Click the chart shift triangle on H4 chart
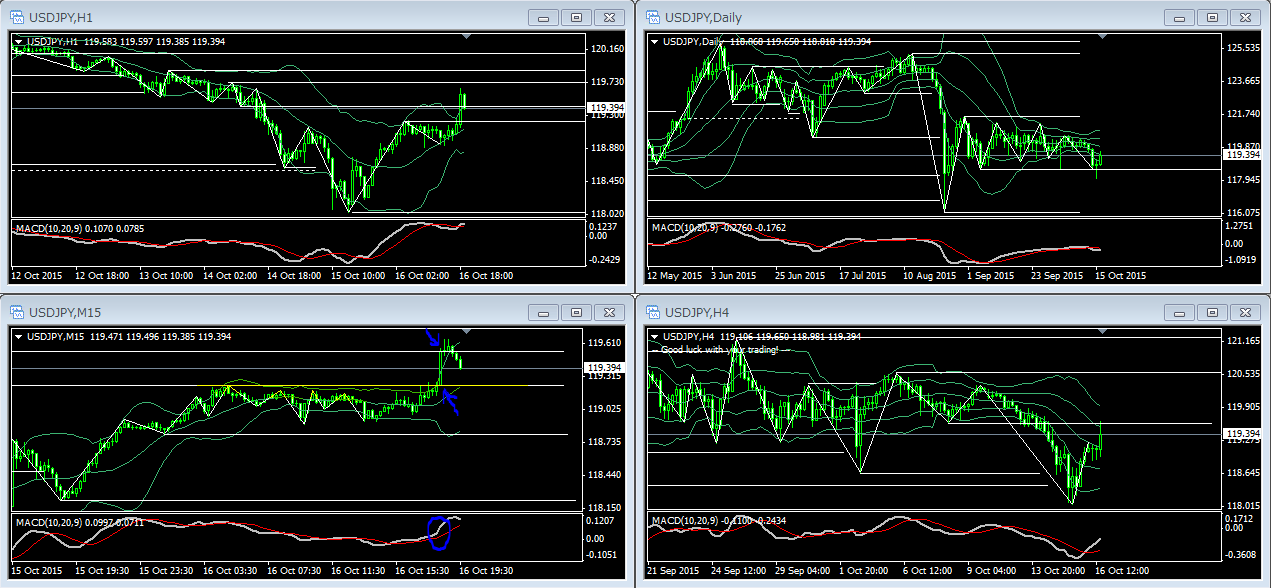This screenshot has height=588, width=1271. [1103, 331]
